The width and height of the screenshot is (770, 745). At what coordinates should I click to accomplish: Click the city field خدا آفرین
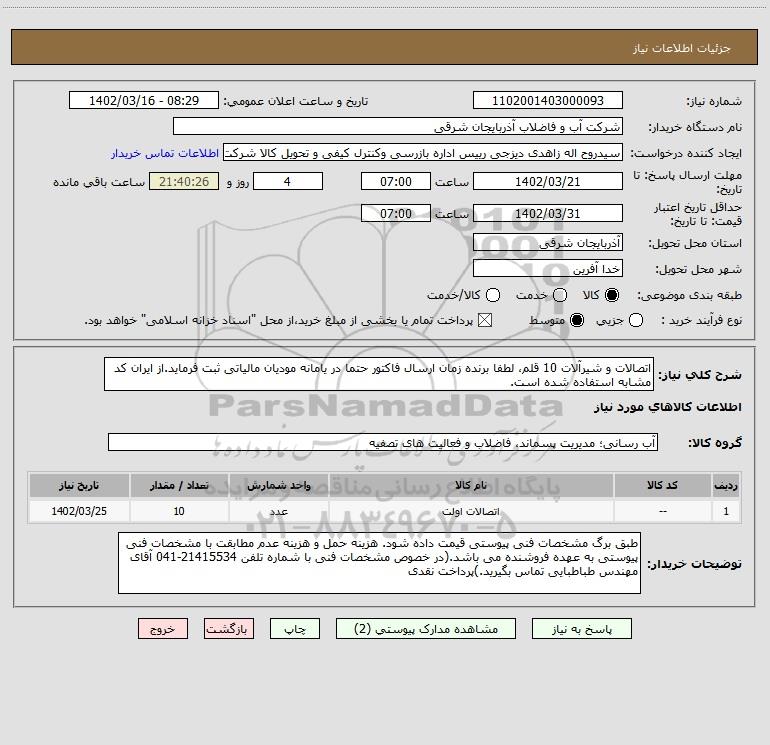(x=548, y=268)
